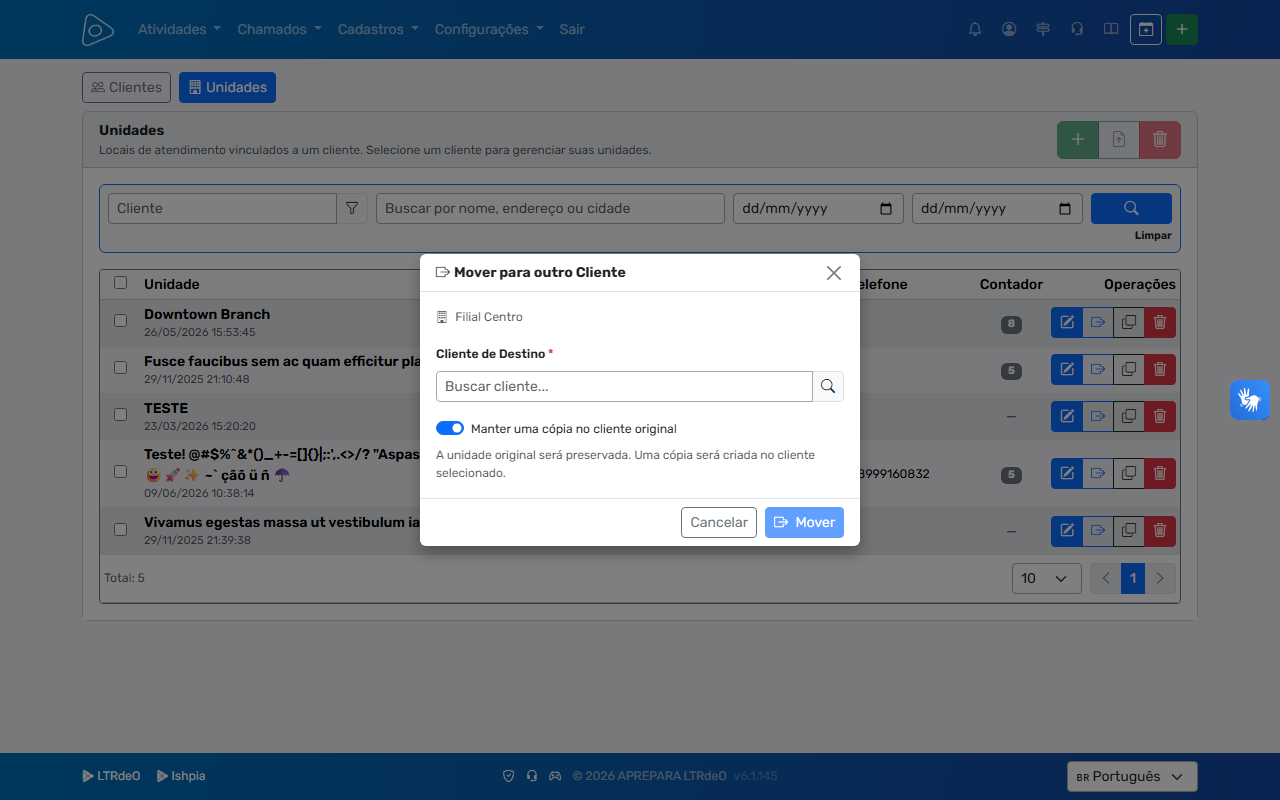Click the Contador column header
The width and height of the screenshot is (1280, 800).
pos(1011,284)
